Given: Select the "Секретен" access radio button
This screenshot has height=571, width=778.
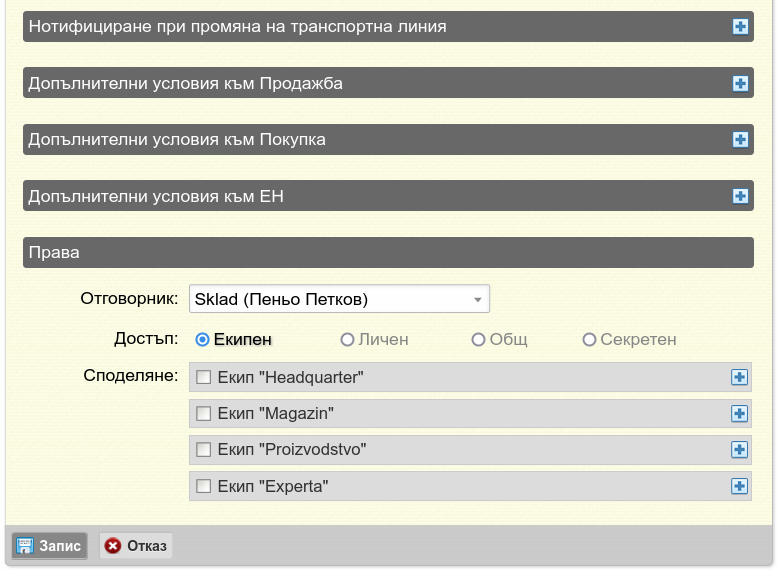Looking at the screenshot, I should coord(589,340).
